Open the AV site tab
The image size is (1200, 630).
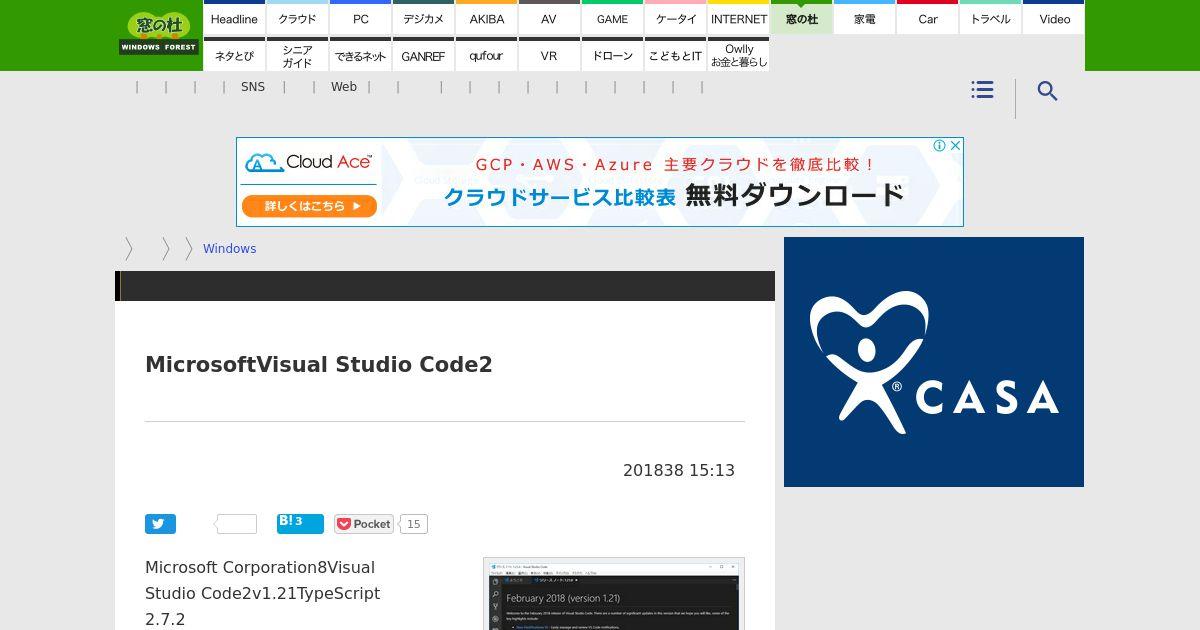click(x=549, y=18)
